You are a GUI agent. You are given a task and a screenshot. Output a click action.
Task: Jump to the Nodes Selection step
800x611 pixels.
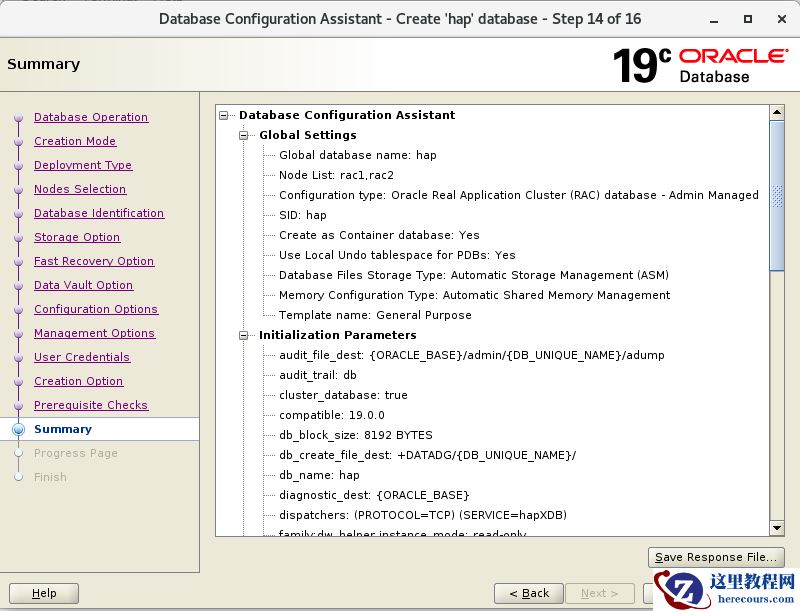(x=80, y=189)
